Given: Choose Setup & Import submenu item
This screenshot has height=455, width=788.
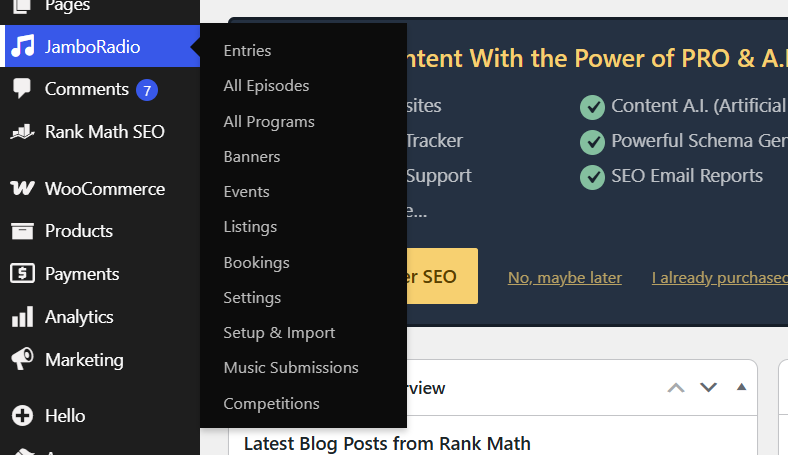Looking at the screenshot, I should tap(279, 333).
